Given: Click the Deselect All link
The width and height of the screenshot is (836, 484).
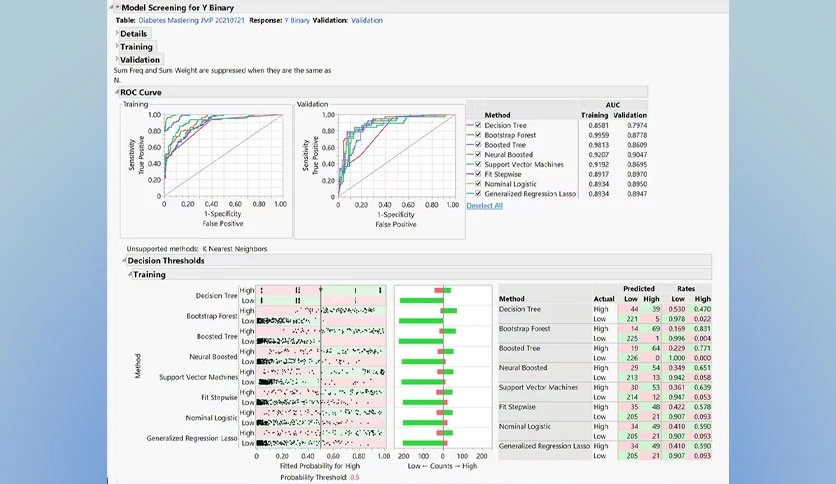Looking at the screenshot, I should (485, 205).
